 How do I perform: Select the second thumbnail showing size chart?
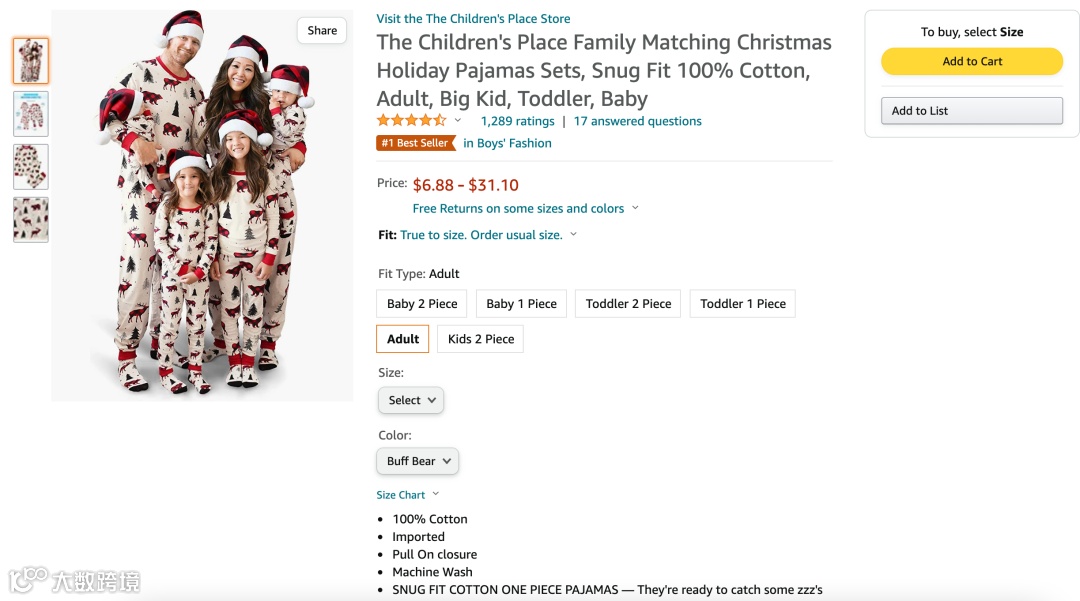pos(31,114)
